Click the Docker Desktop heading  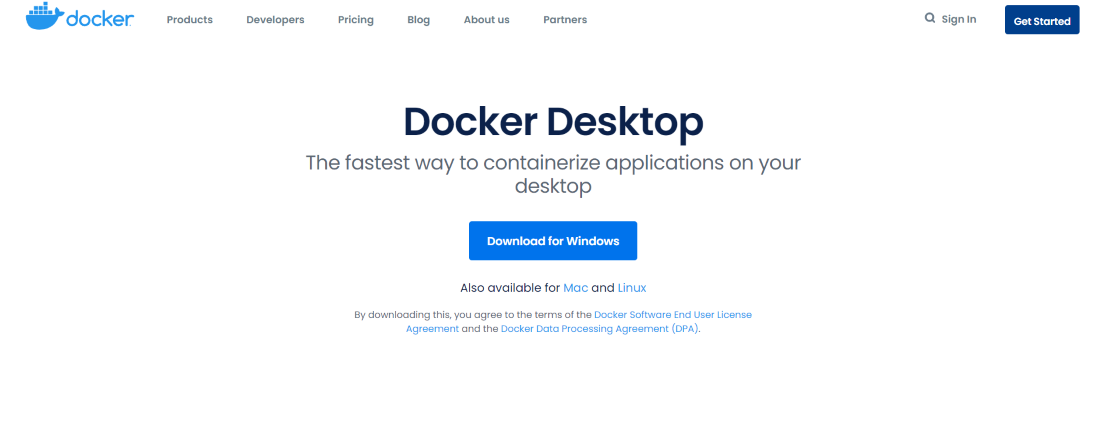point(553,121)
